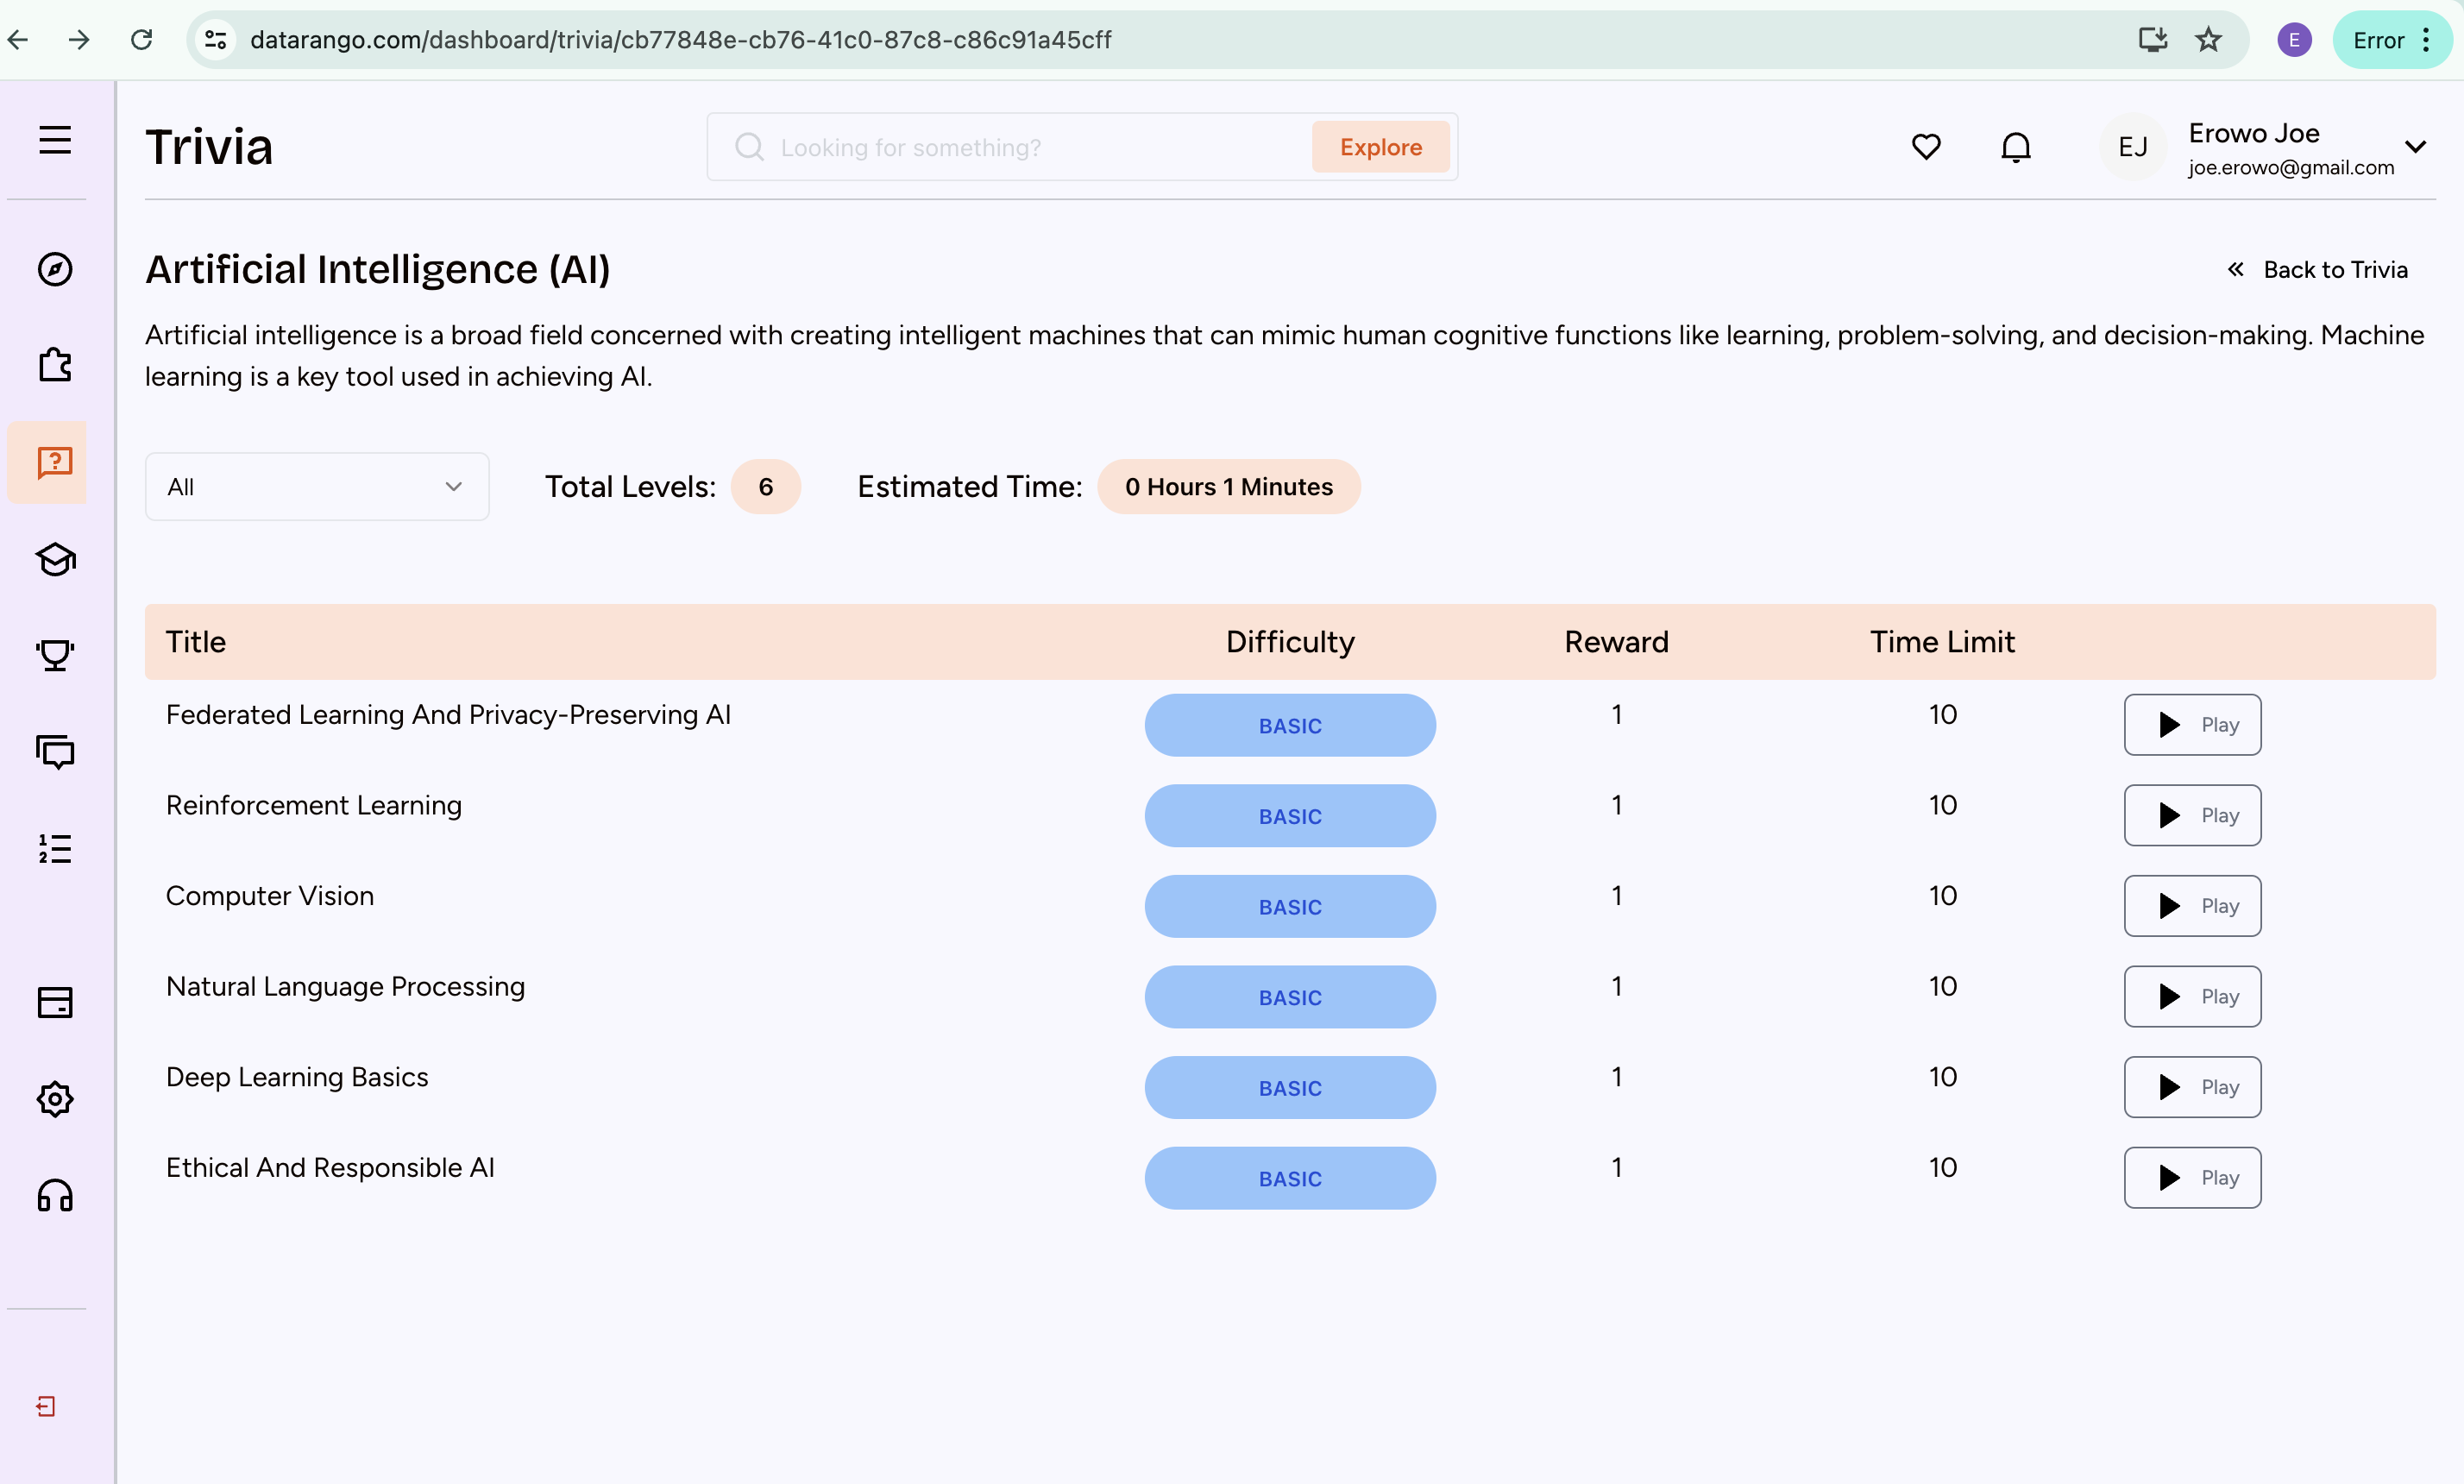Play the Computer Vision trivia
The height and width of the screenshot is (1484, 2464).
(2192, 906)
